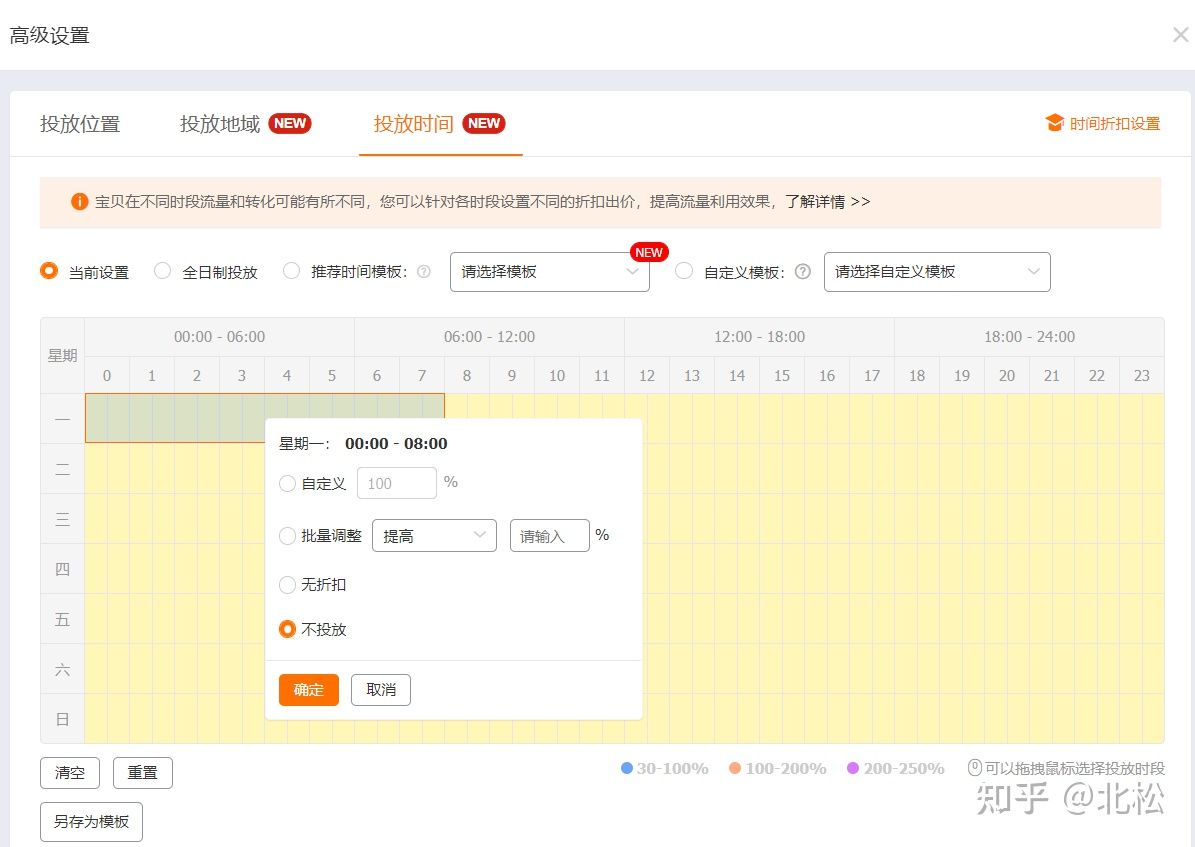
Task: Click the purple 200-250% legend dot
Action: [x=853, y=768]
